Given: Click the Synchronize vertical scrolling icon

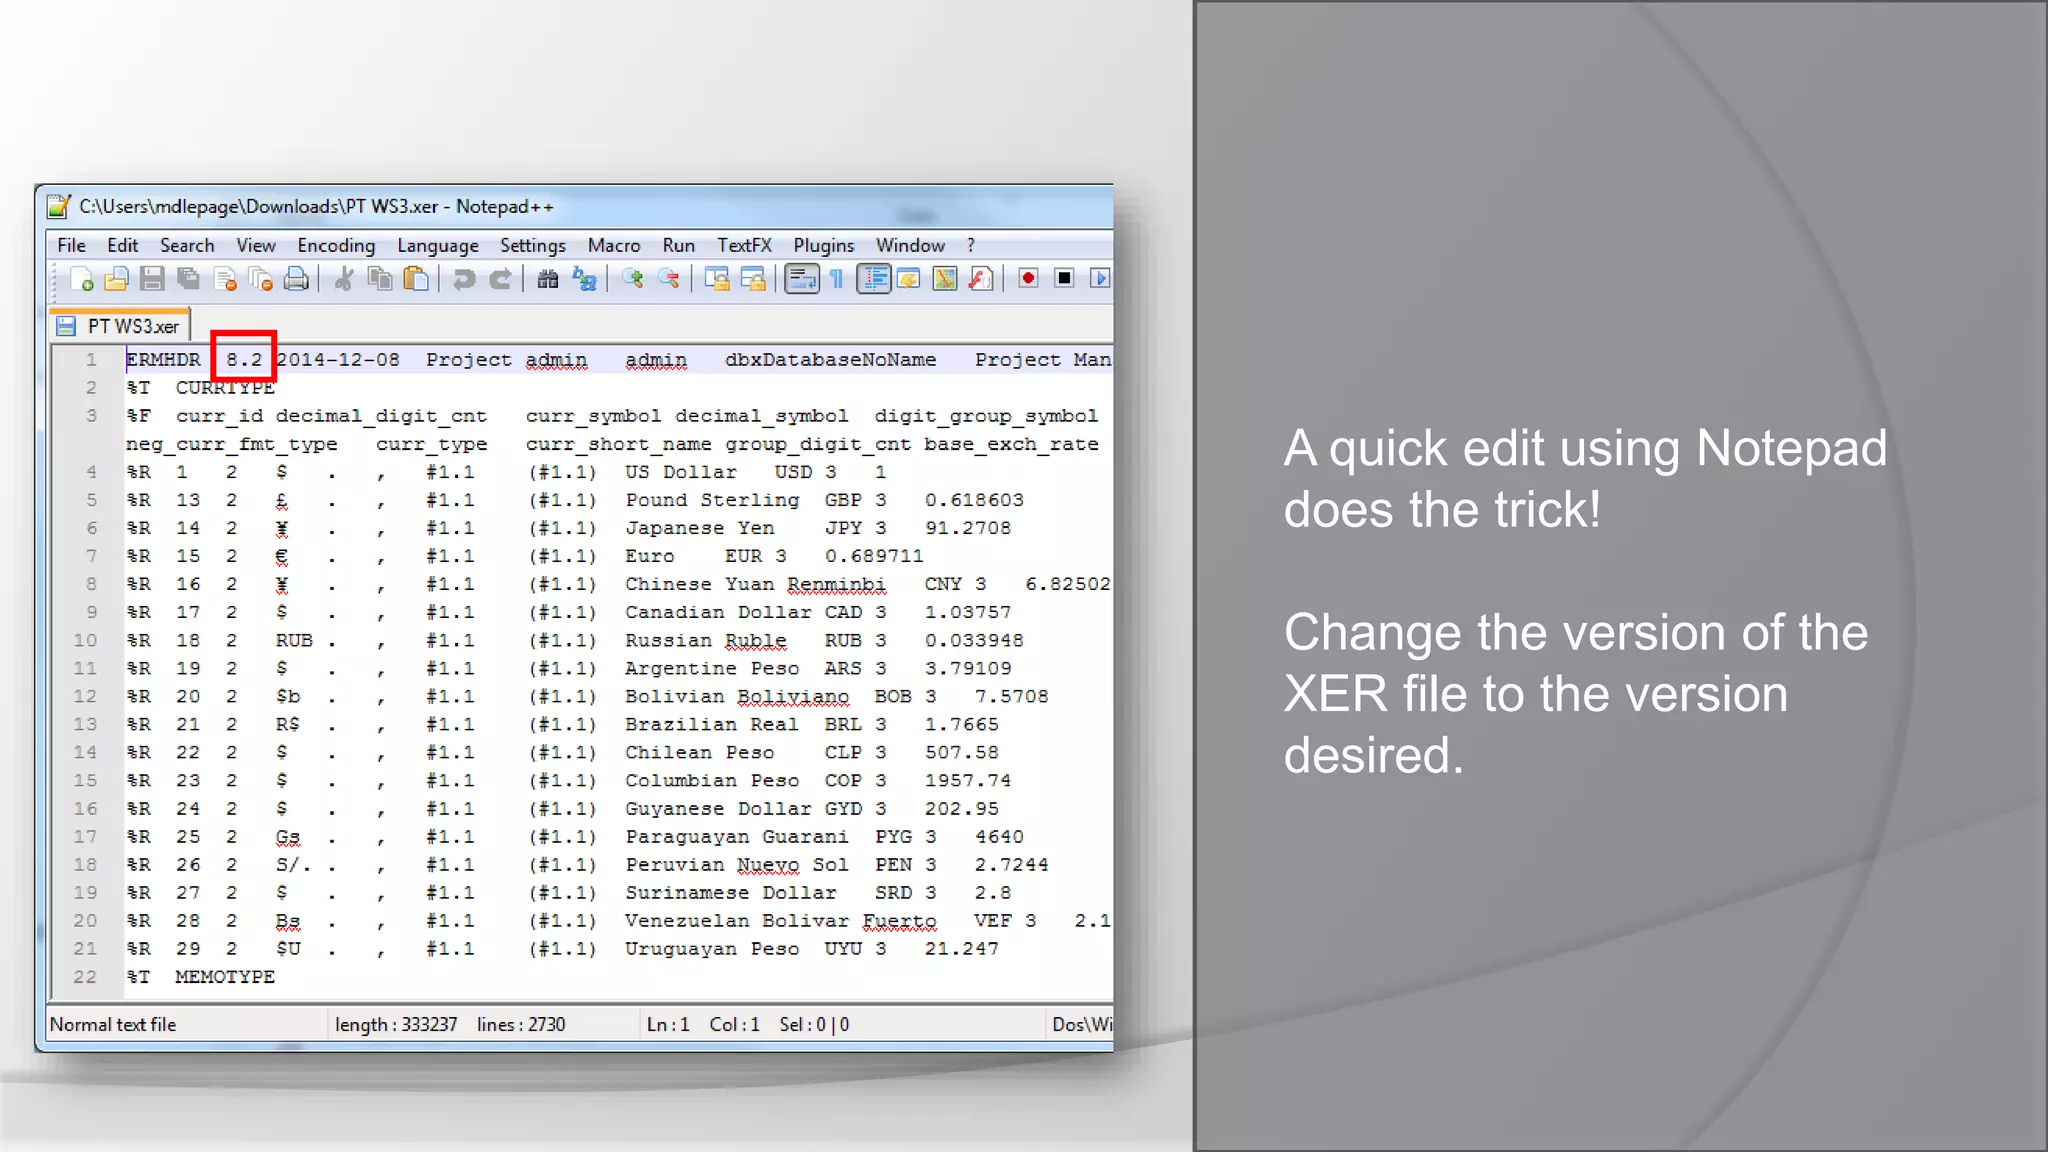Looking at the screenshot, I should point(716,279).
